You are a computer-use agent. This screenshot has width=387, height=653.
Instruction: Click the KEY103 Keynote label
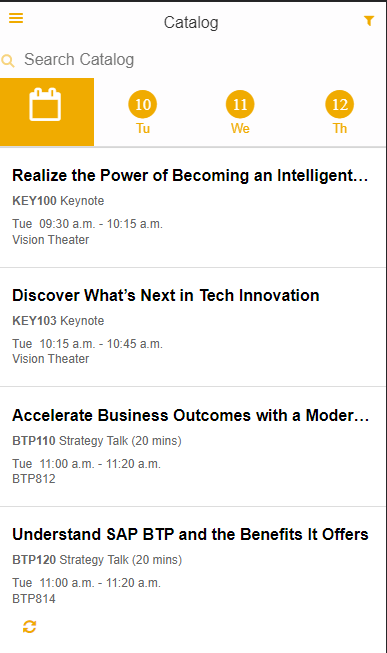tap(58, 321)
